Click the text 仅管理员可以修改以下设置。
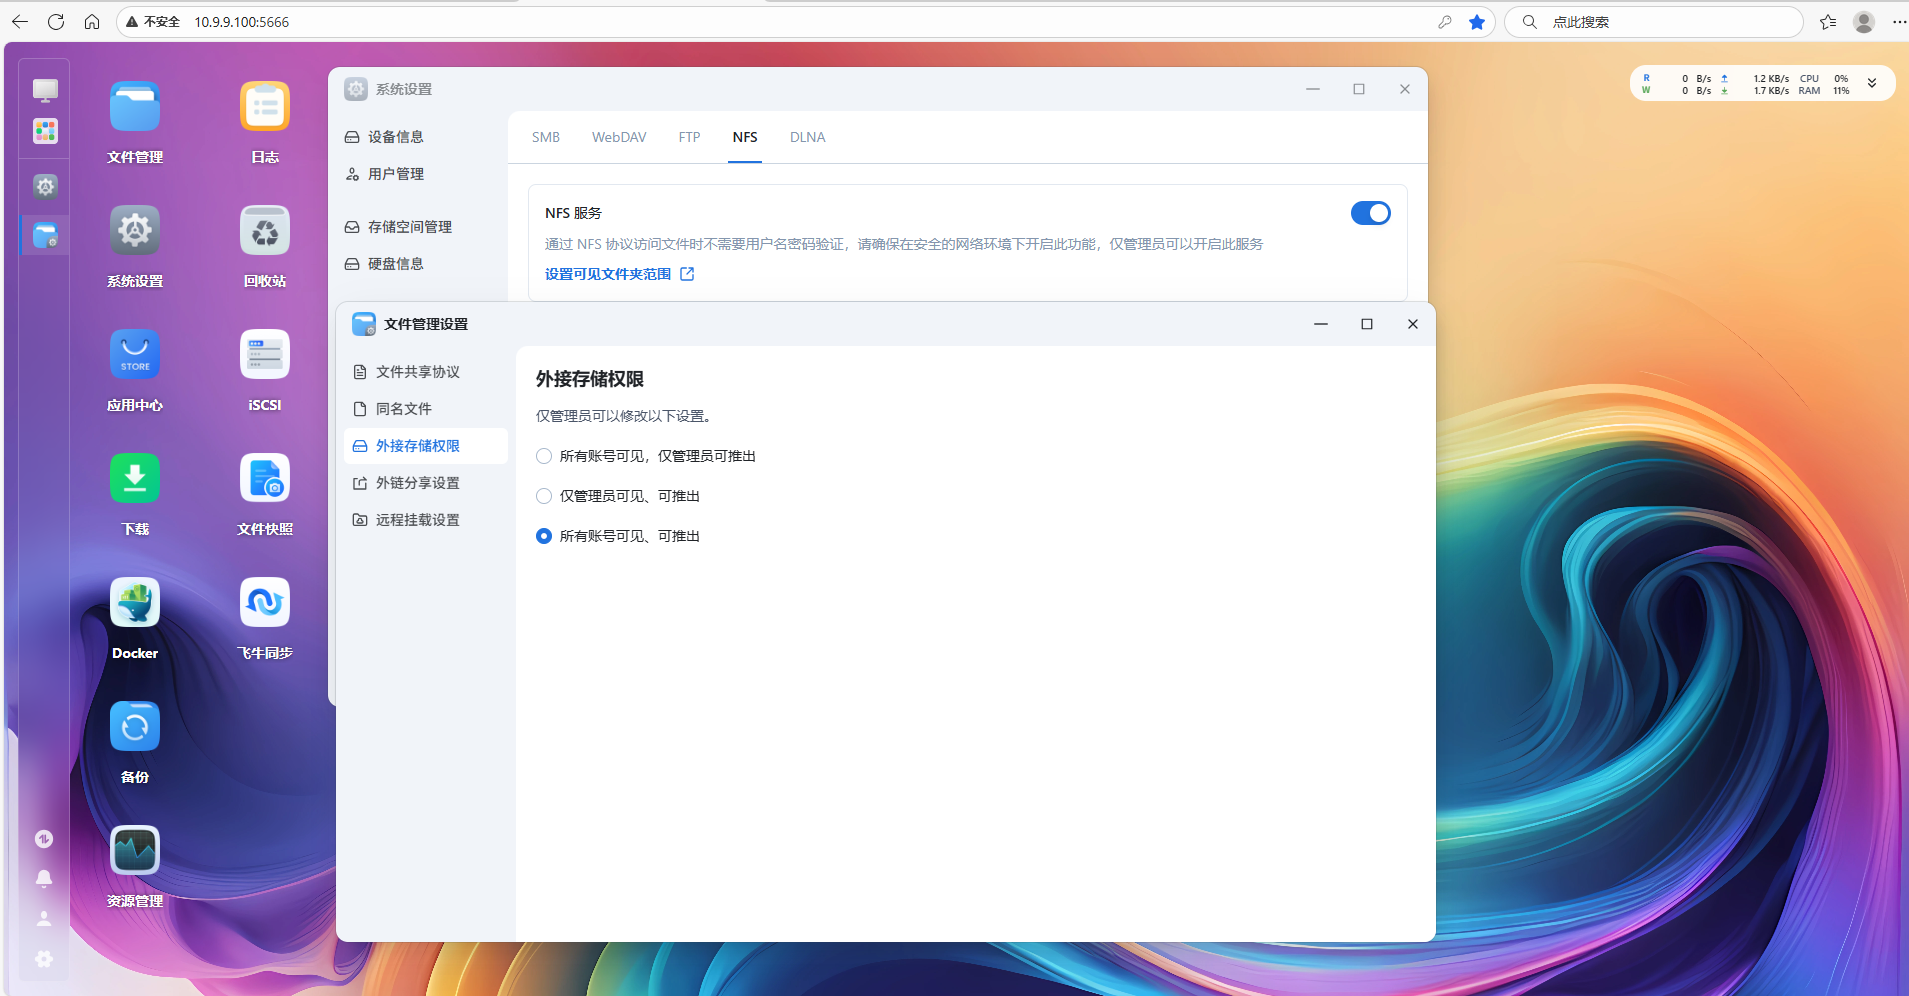The width and height of the screenshot is (1909, 996). click(x=624, y=416)
